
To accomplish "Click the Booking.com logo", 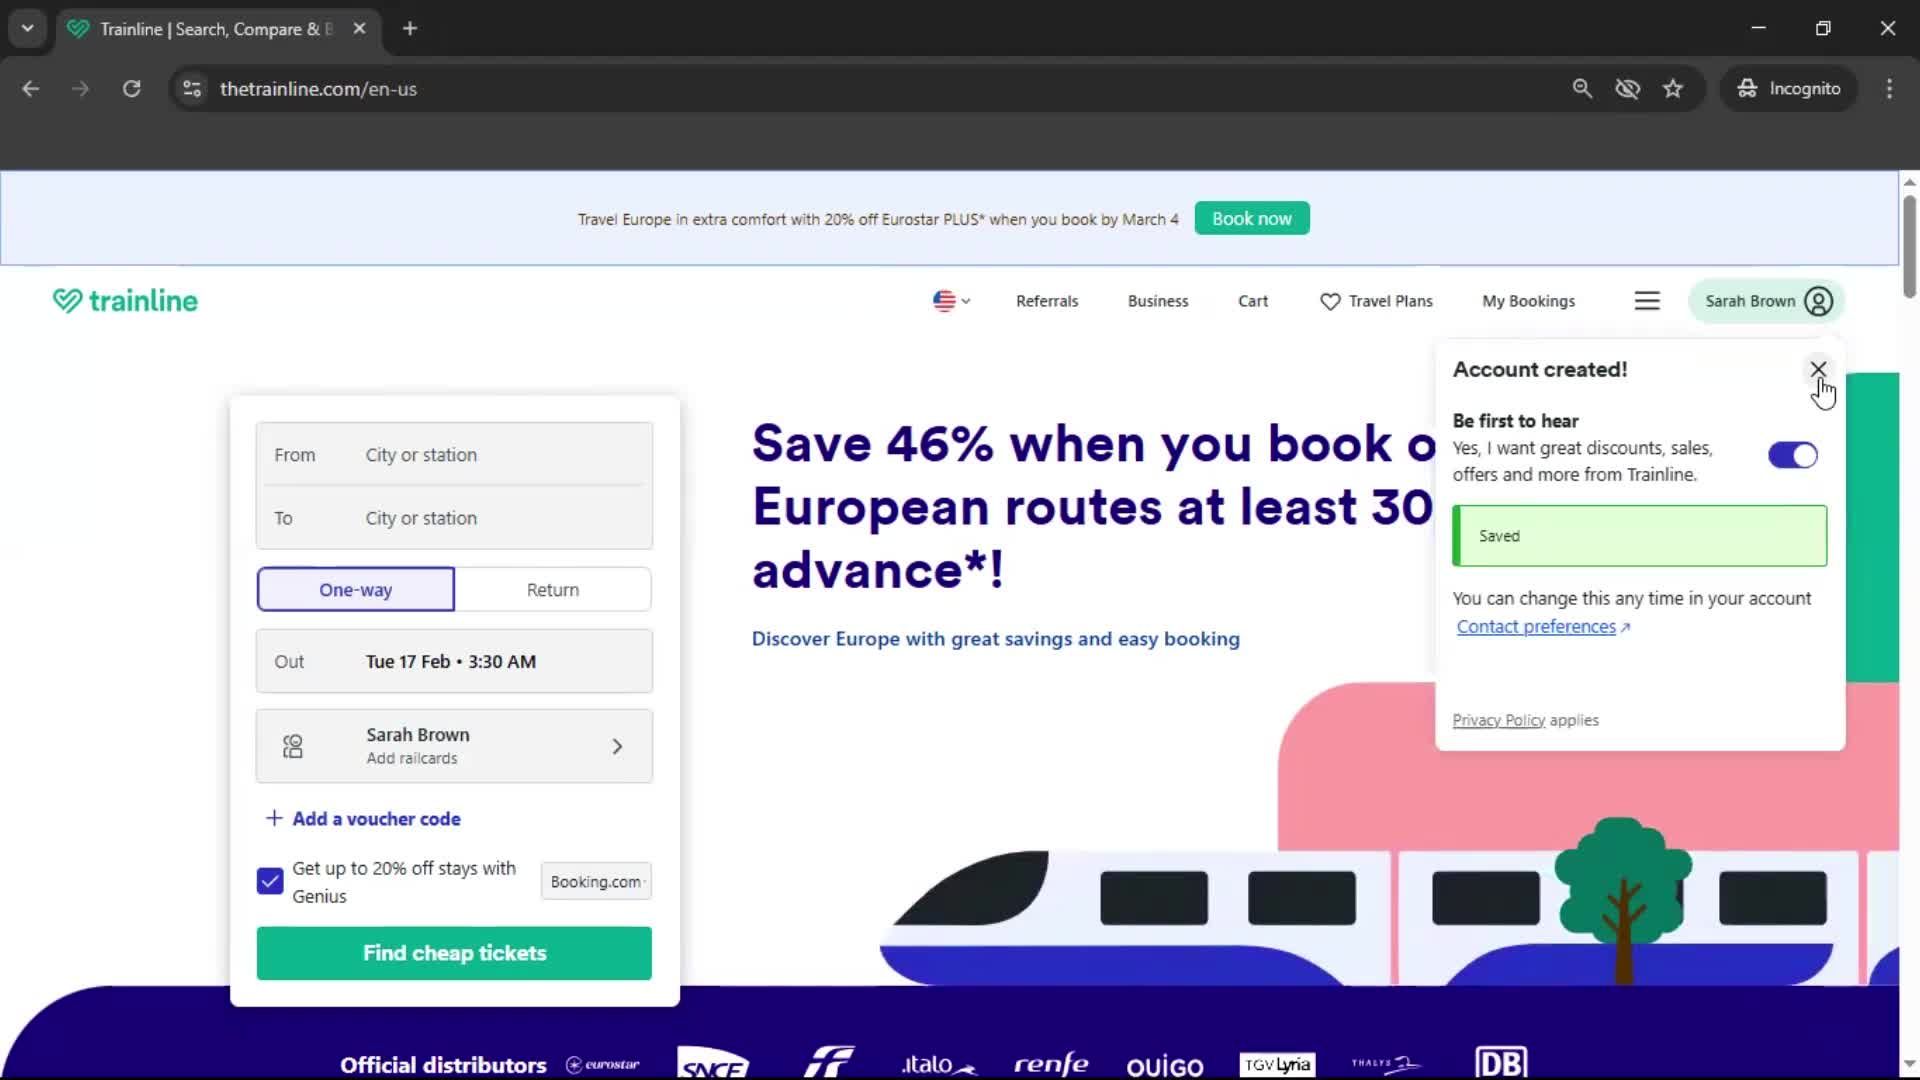I will pos(595,881).
